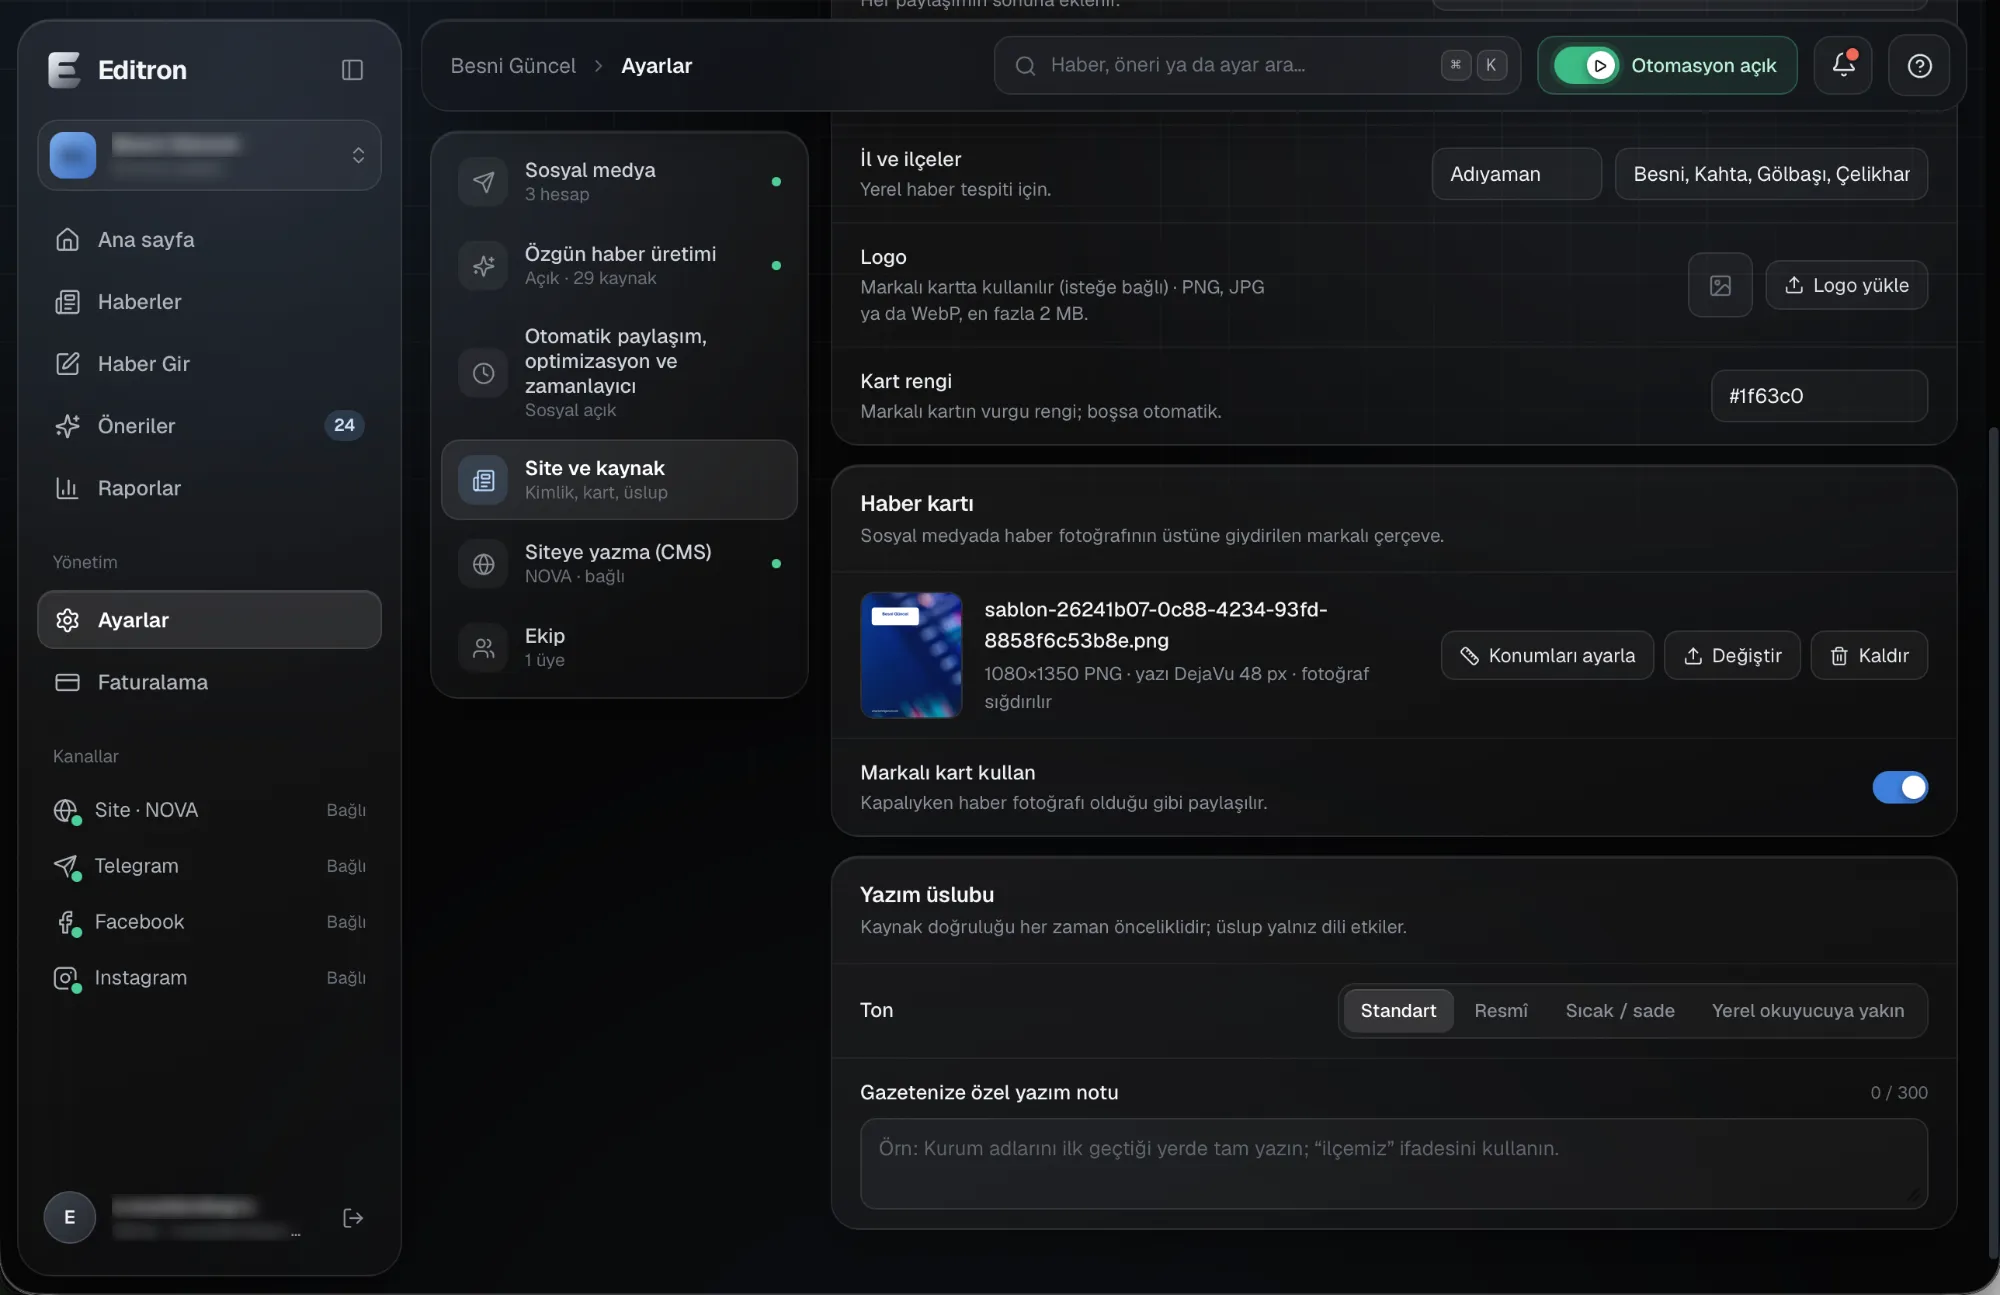Open the notifications bell
Viewport: 2000px width, 1295px height.
pos(1843,65)
